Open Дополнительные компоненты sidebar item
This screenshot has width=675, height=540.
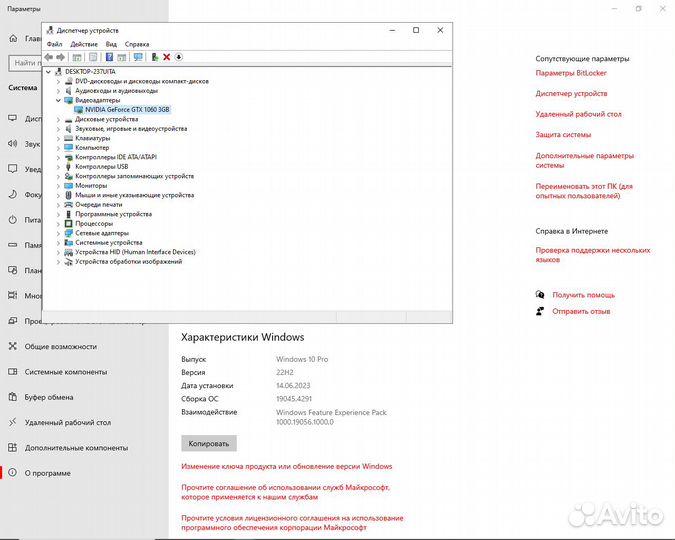[x=76, y=448]
